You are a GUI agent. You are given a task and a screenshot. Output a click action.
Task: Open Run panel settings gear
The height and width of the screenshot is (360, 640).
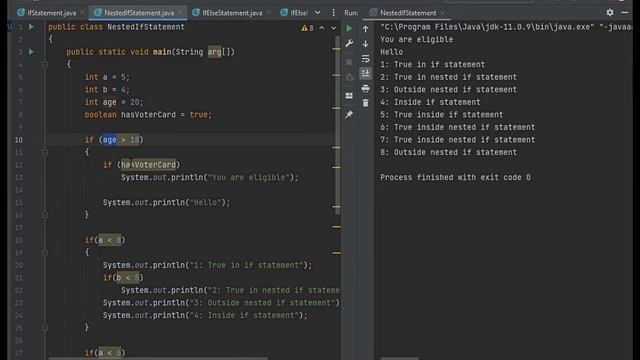click(x=610, y=13)
